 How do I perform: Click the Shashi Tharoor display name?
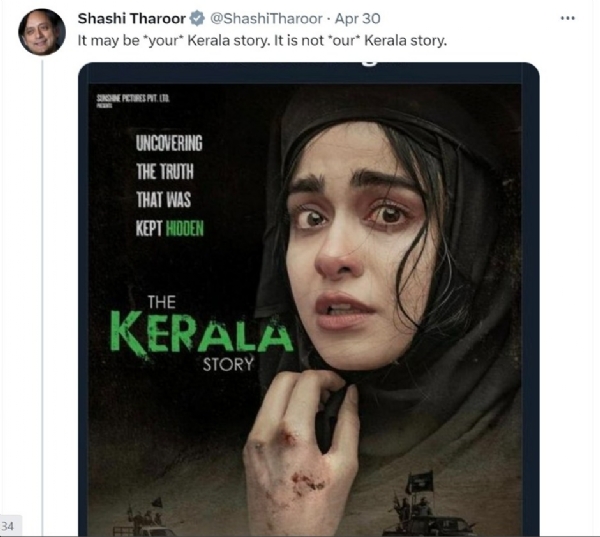point(128,19)
